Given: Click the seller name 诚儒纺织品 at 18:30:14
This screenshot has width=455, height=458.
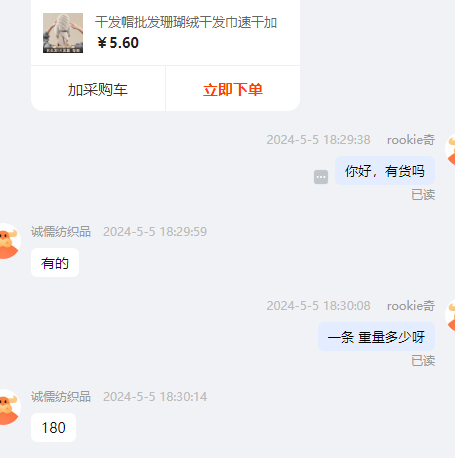Looking at the screenshot, I should pyautogui.click(x=61, y=397).
